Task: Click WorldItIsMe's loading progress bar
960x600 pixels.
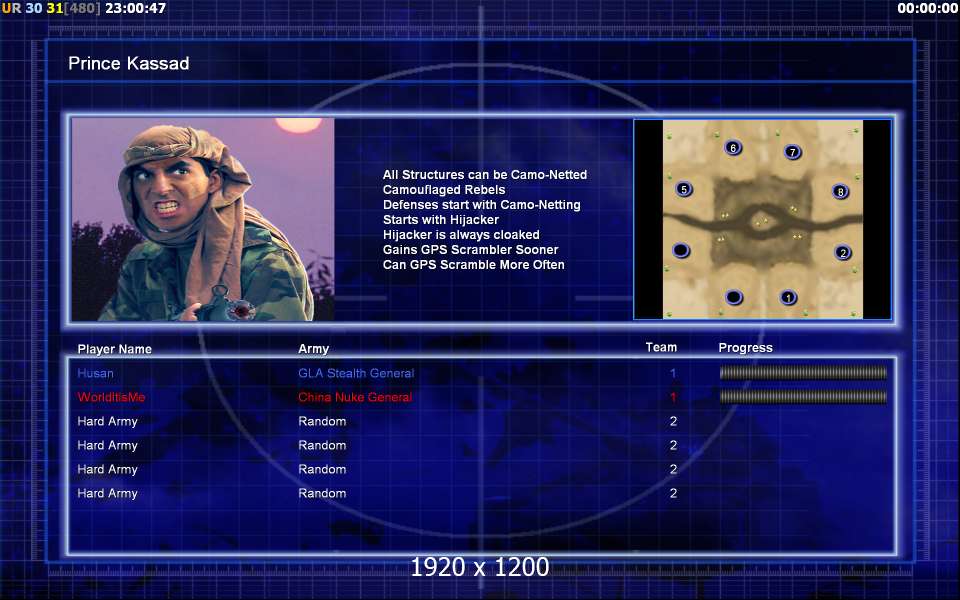Action: pos(803,397)
